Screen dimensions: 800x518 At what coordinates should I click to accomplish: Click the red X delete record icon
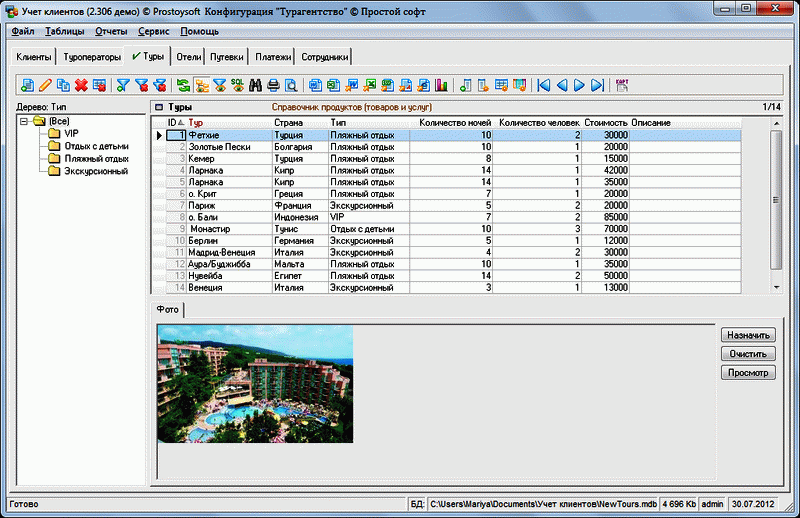(x=81, y=85)
